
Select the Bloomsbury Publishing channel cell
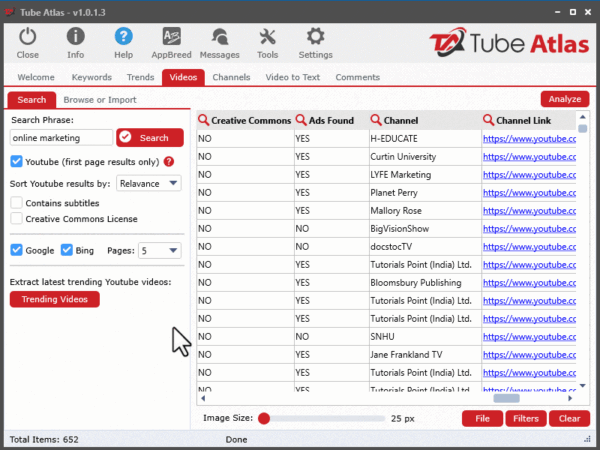(x=425, y=283)
